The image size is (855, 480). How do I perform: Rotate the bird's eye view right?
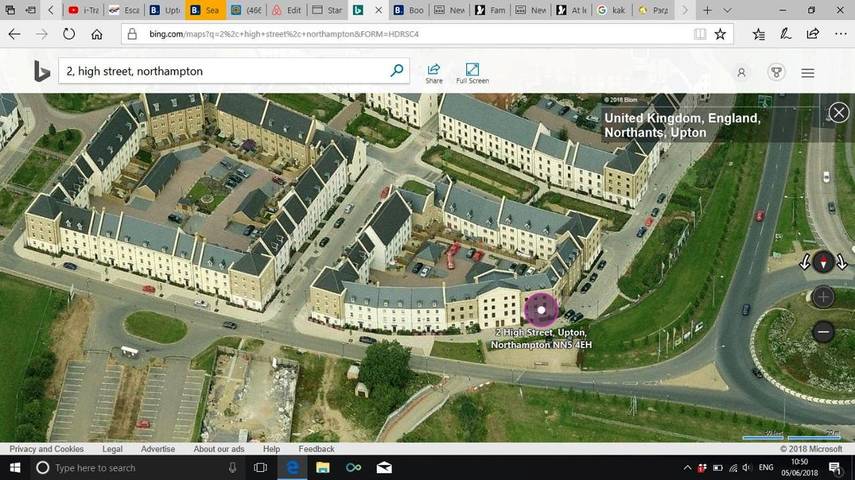pyautogui.click(x=842, y=263)
